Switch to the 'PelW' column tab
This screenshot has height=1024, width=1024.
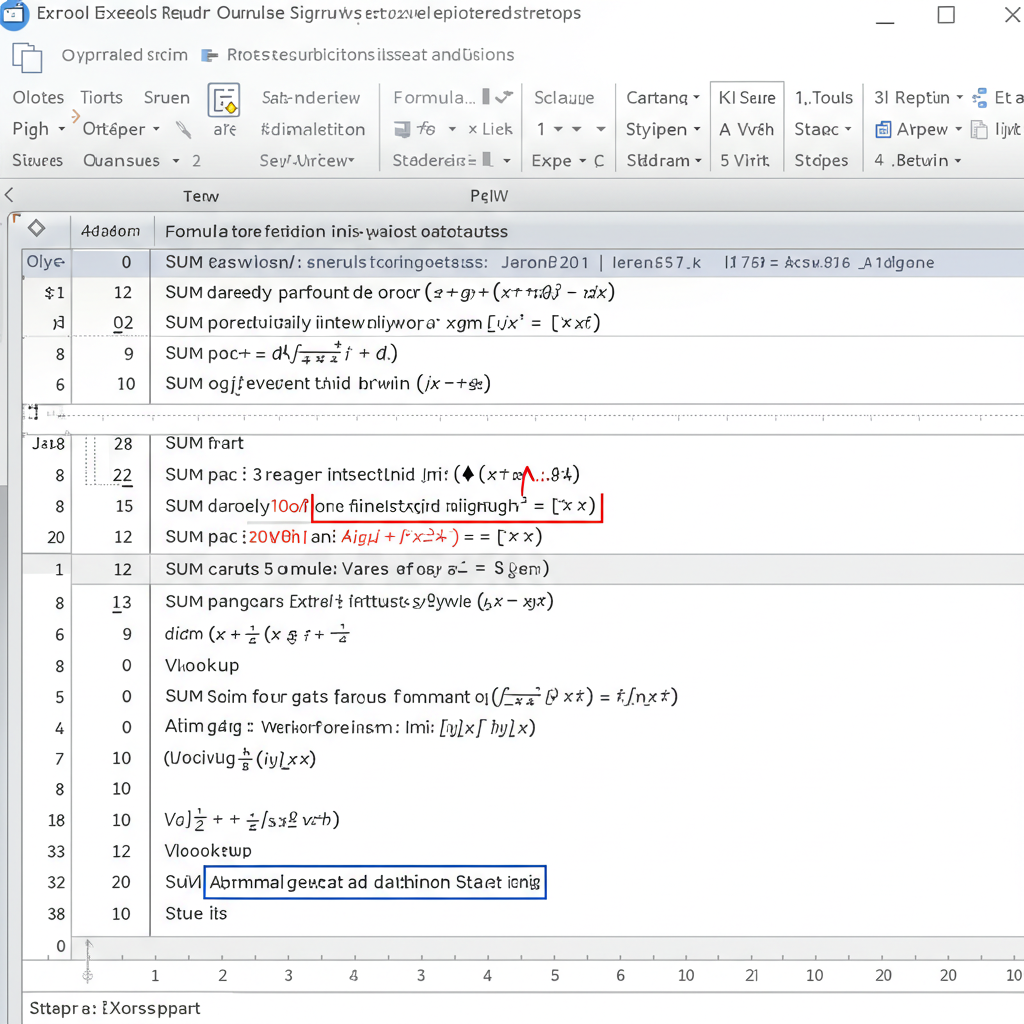pos(489,196)
